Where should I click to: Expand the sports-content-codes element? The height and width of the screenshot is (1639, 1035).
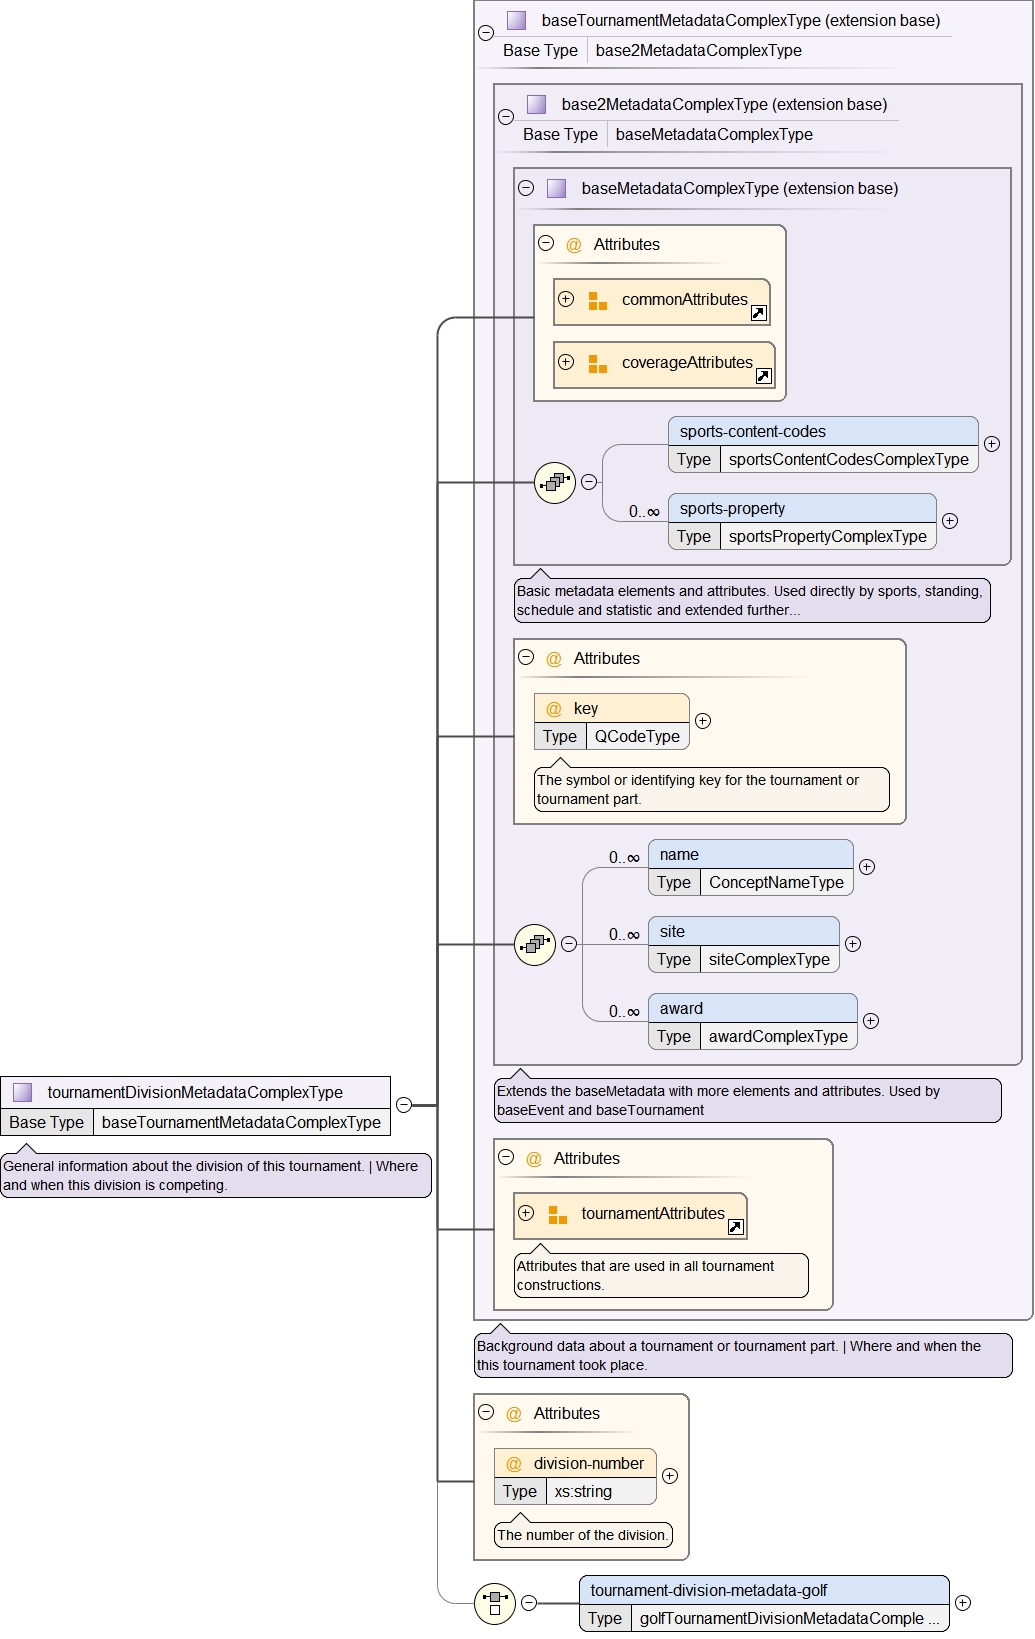click(992, 444)
